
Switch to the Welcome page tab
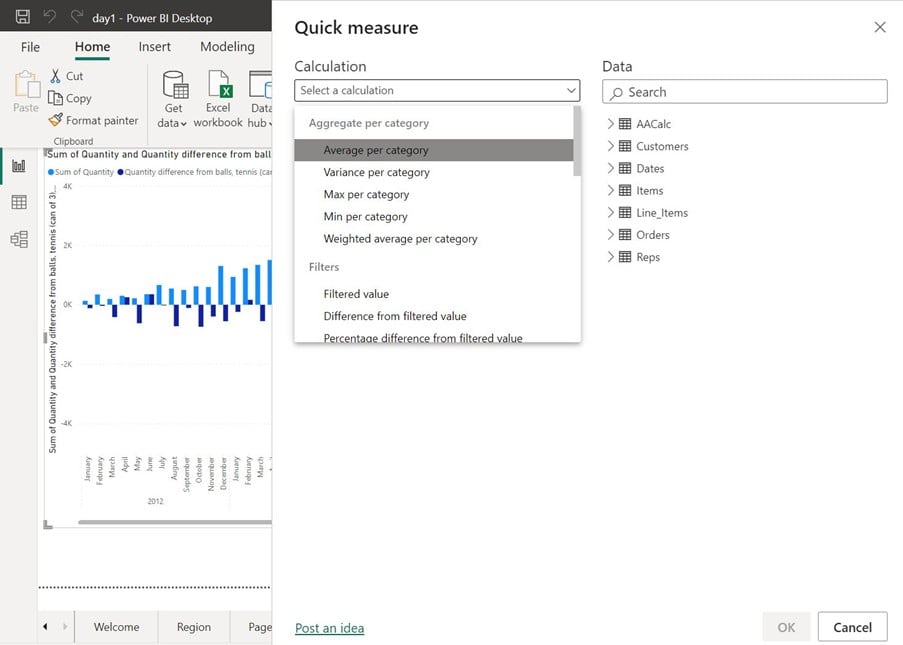point(116,627)
